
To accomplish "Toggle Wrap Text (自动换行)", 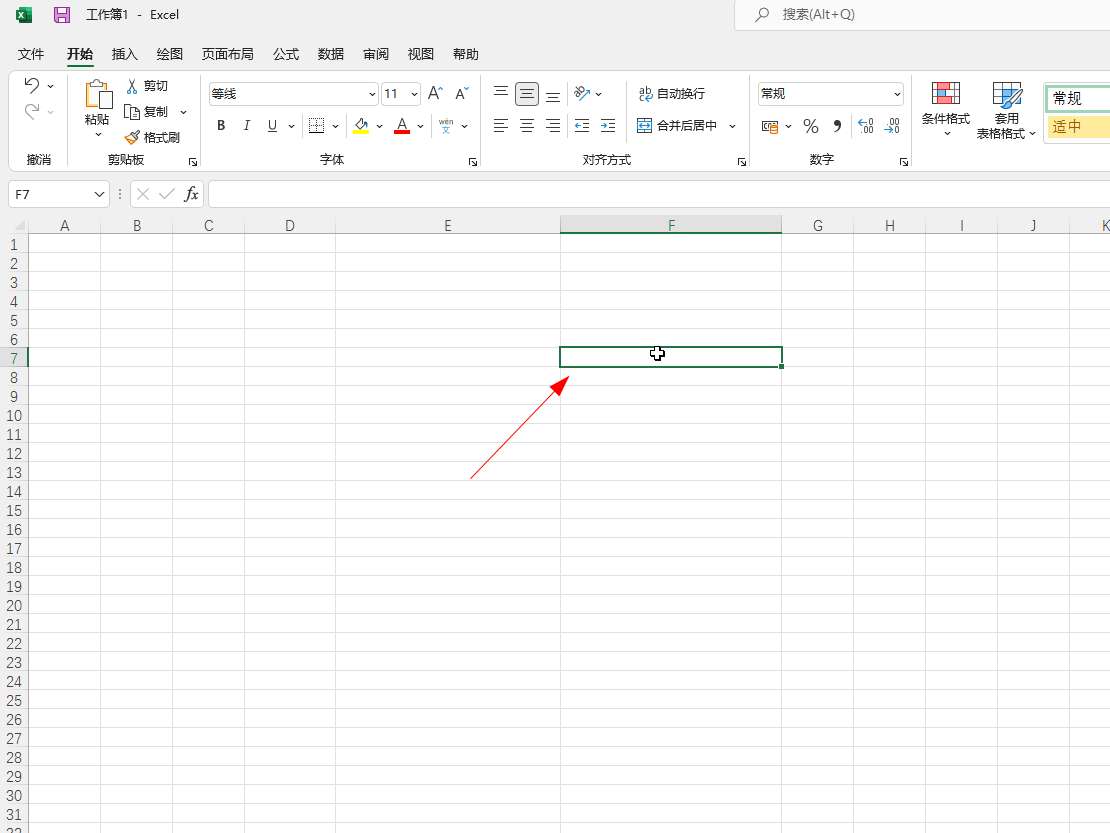I will coord(672,93).
